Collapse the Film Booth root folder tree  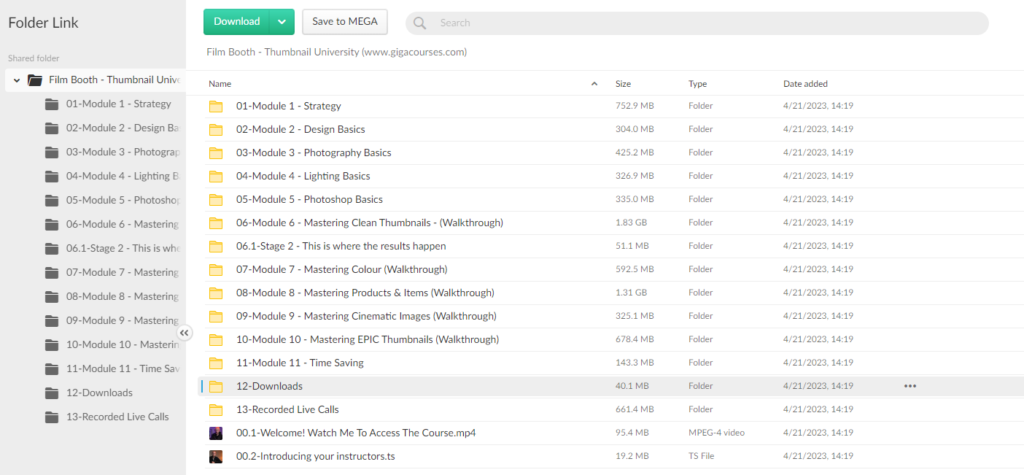tap(17, 80)
